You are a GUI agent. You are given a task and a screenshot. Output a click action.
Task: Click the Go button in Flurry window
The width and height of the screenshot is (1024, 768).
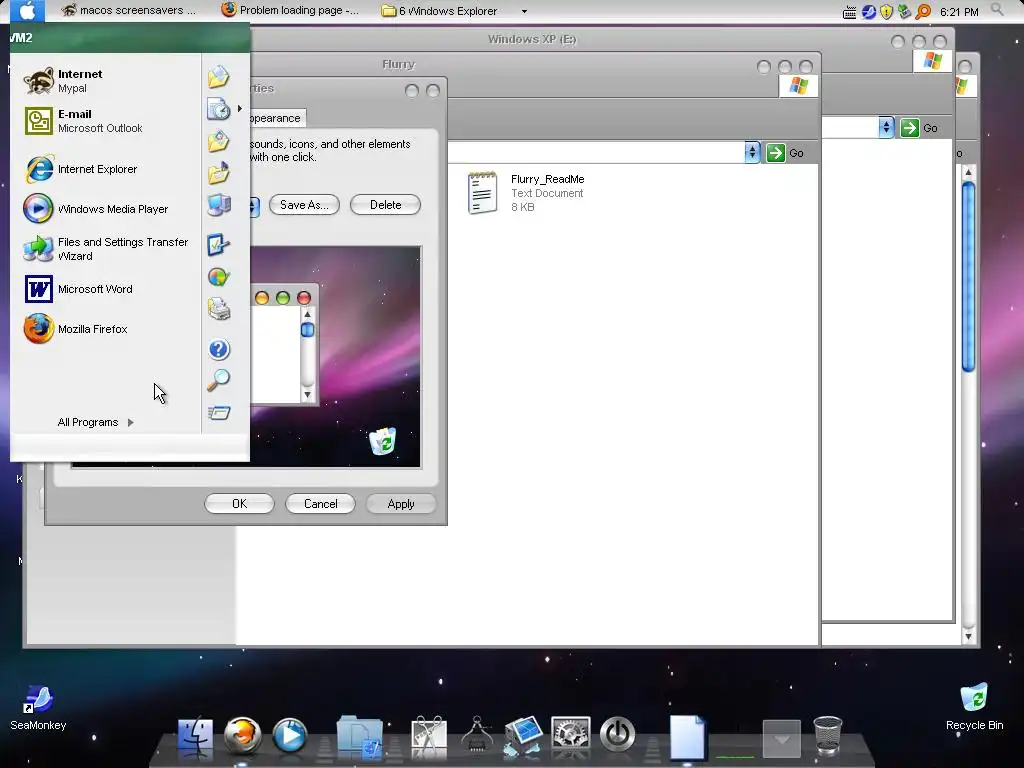point(786,153)
